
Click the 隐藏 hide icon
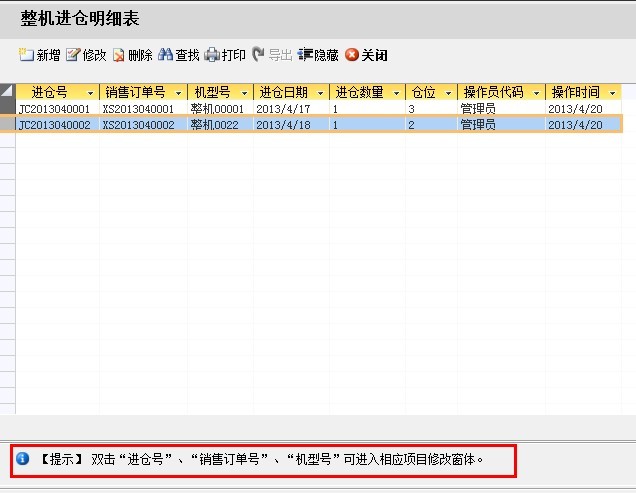pos(305,54)
